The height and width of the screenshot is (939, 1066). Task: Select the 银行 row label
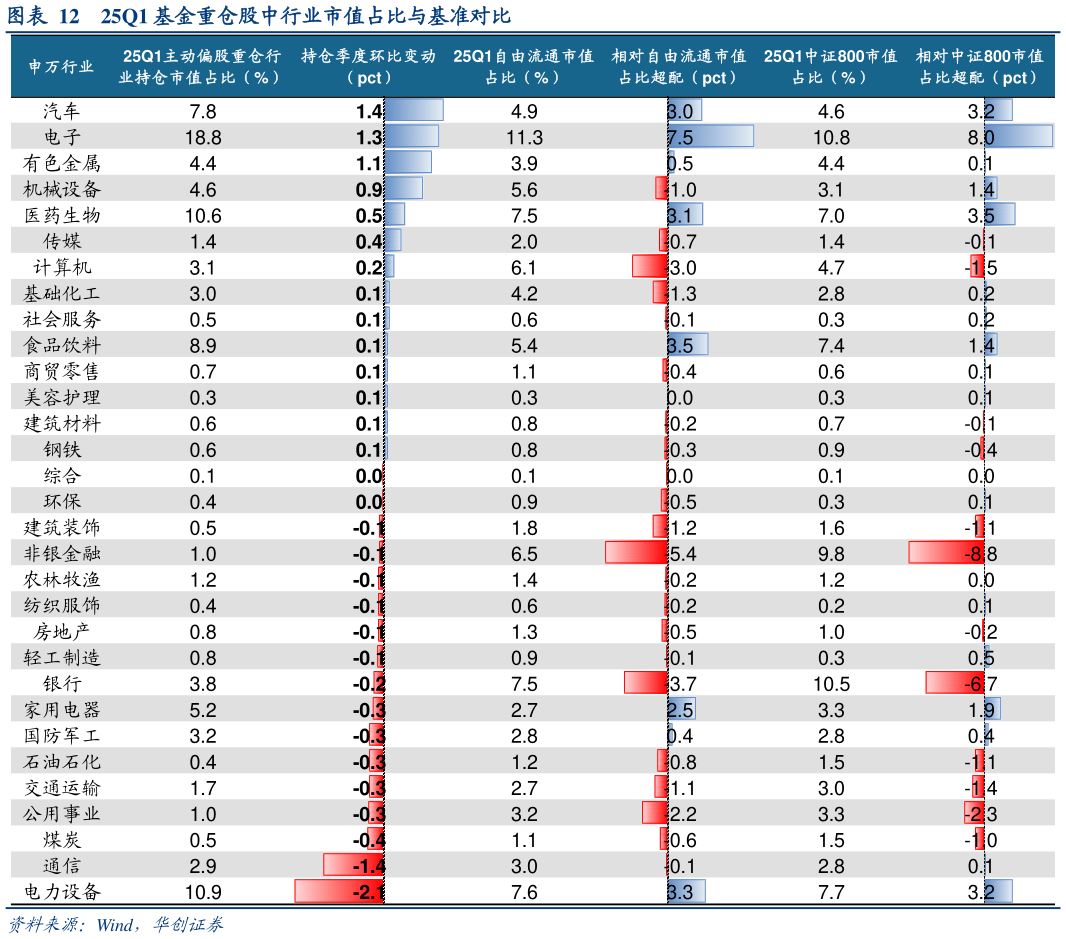[62, 683]
